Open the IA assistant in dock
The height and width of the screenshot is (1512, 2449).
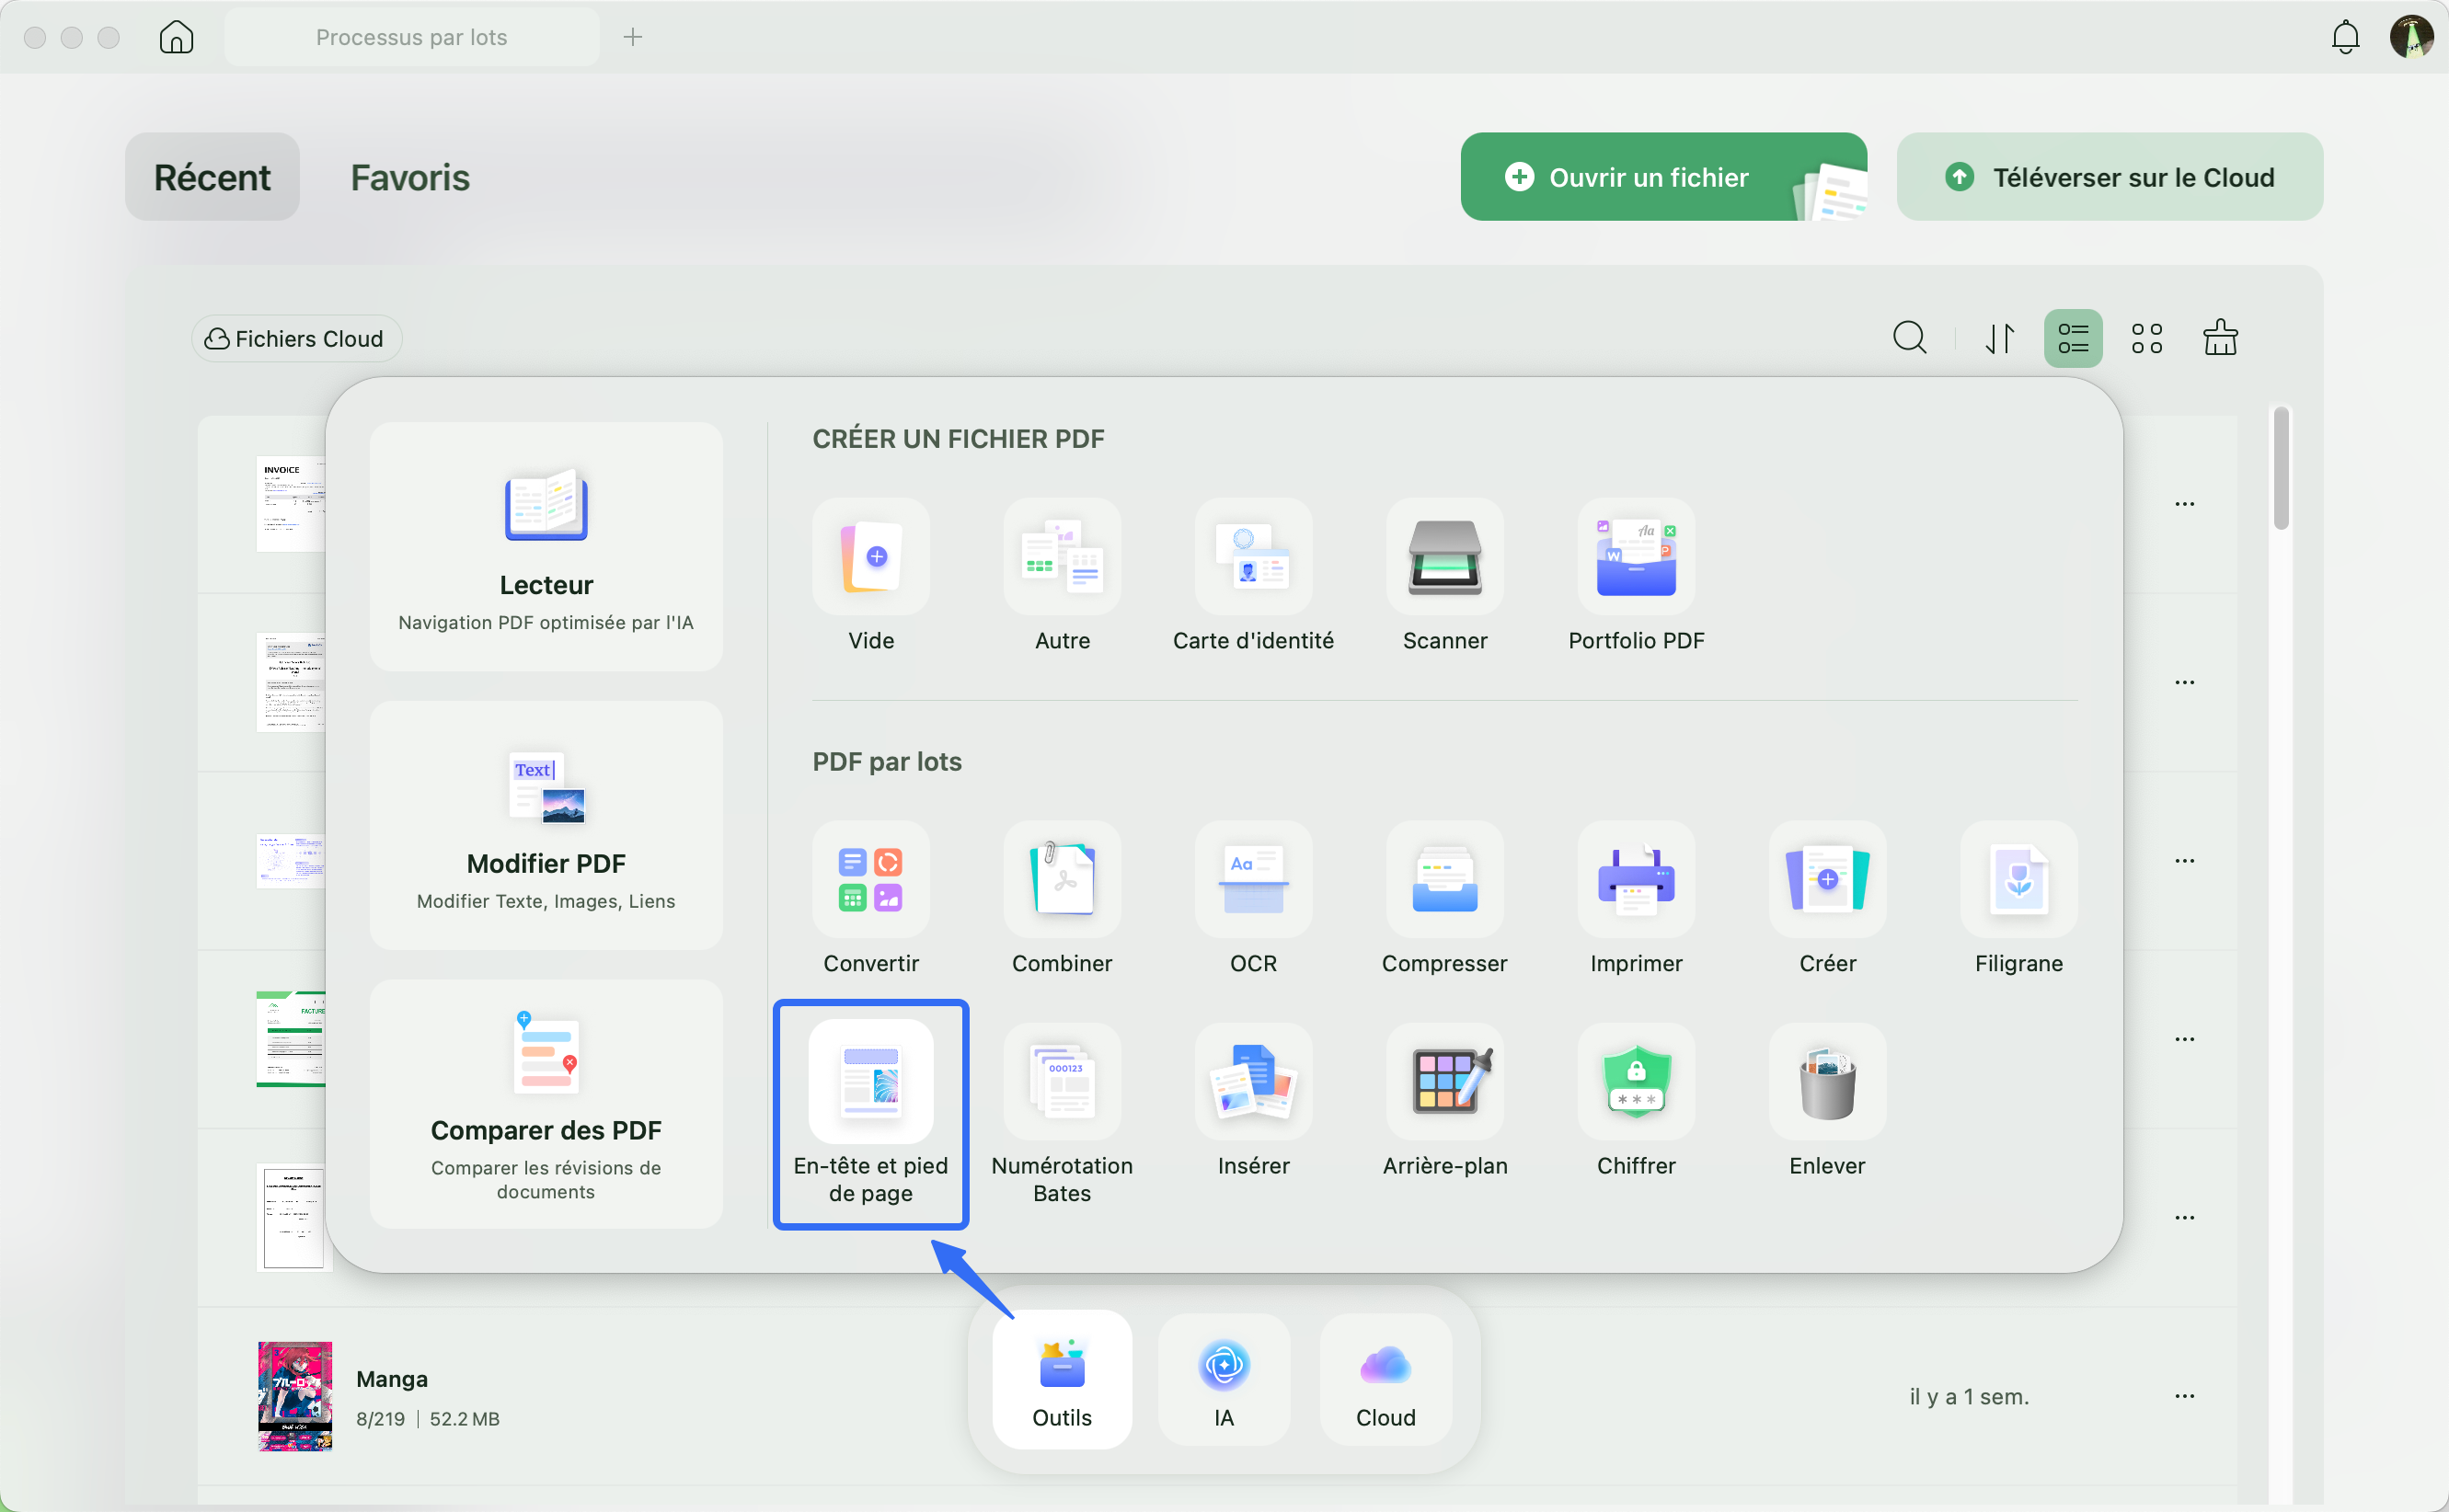coord(1224,1380)
